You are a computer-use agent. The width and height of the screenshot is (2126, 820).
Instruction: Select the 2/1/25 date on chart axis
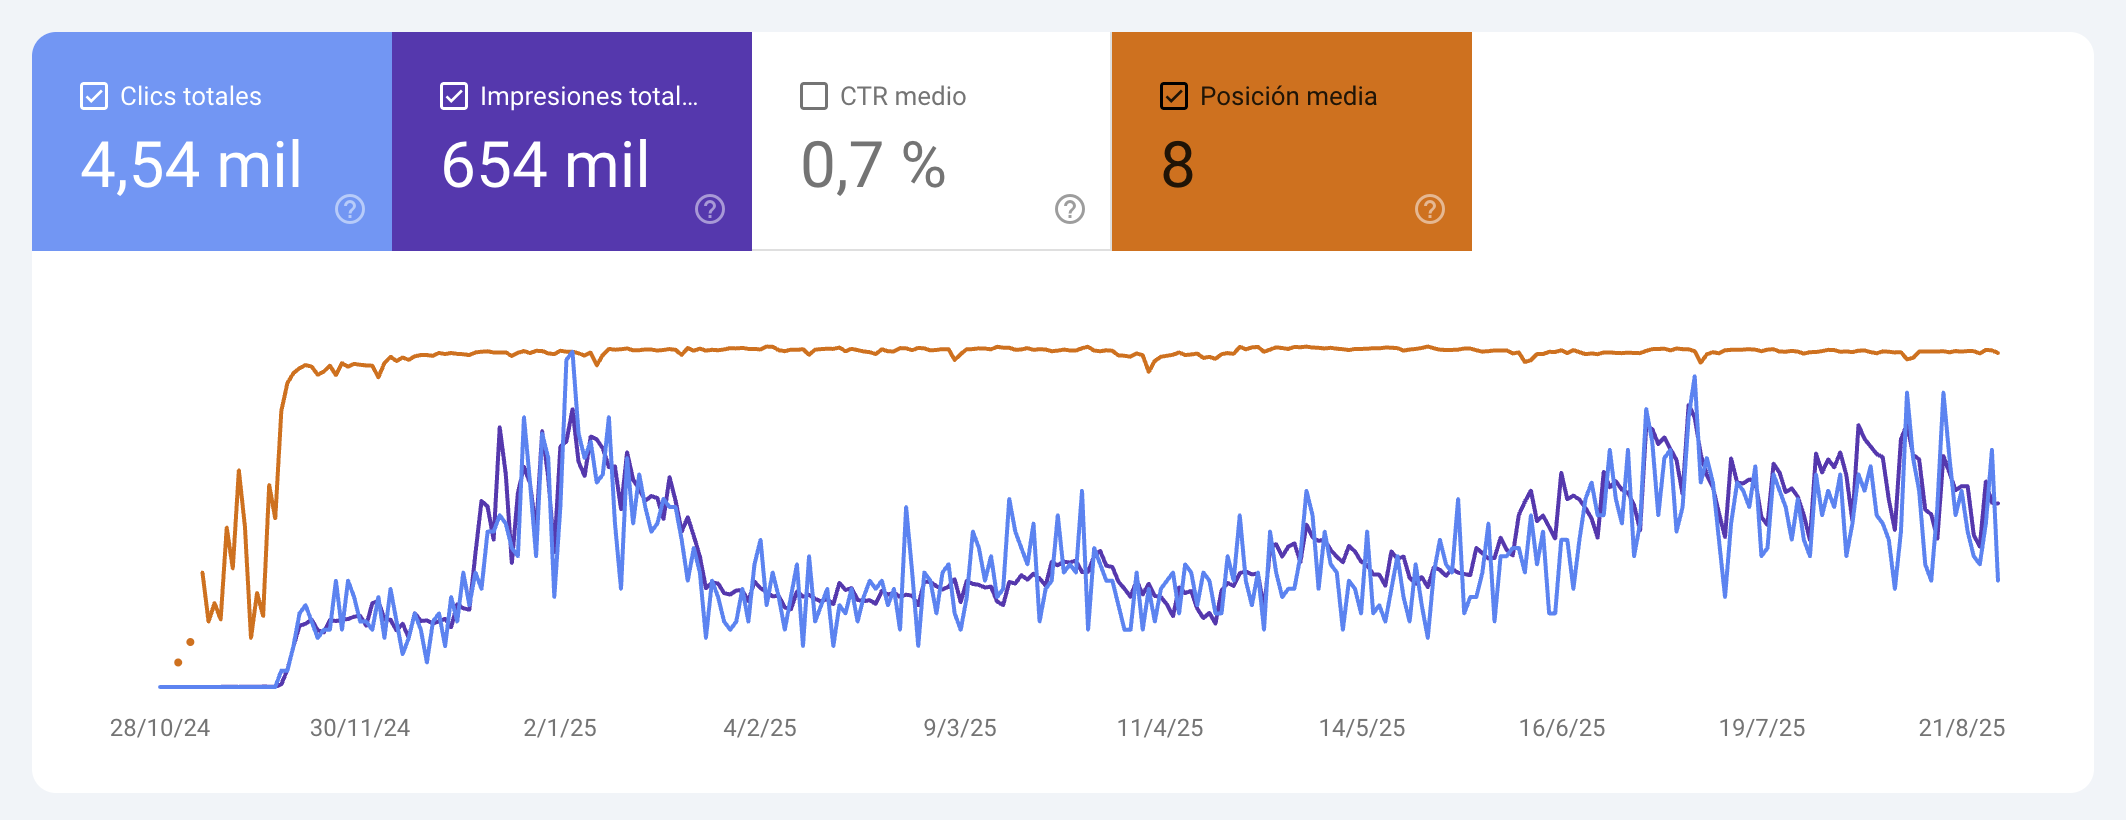coord(560,728)
